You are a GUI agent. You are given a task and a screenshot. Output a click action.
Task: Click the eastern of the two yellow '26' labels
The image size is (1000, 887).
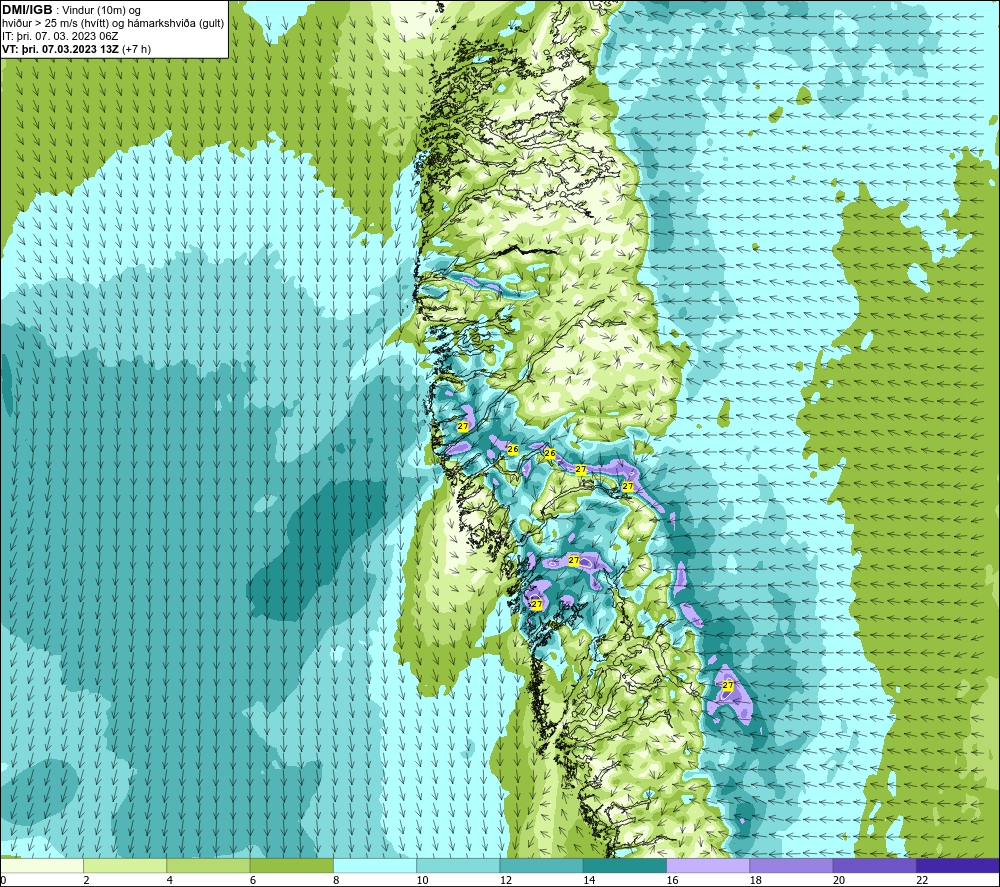(x=550, y=453)
